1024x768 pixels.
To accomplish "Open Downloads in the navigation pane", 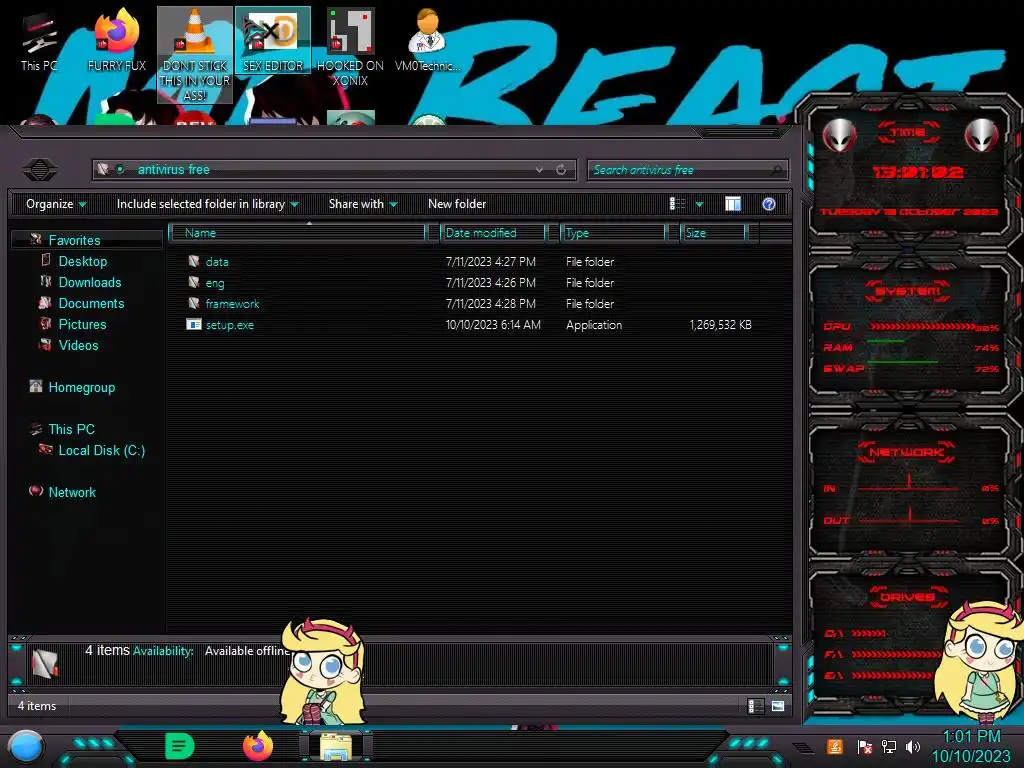I will pyautogui.click(x=90, y=282).
